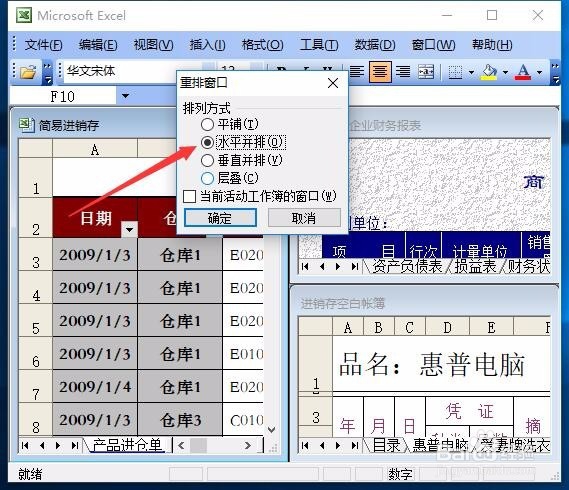Open the 编辑(E) menu
The width and height of the screenshot is (569, 490).
98,45
